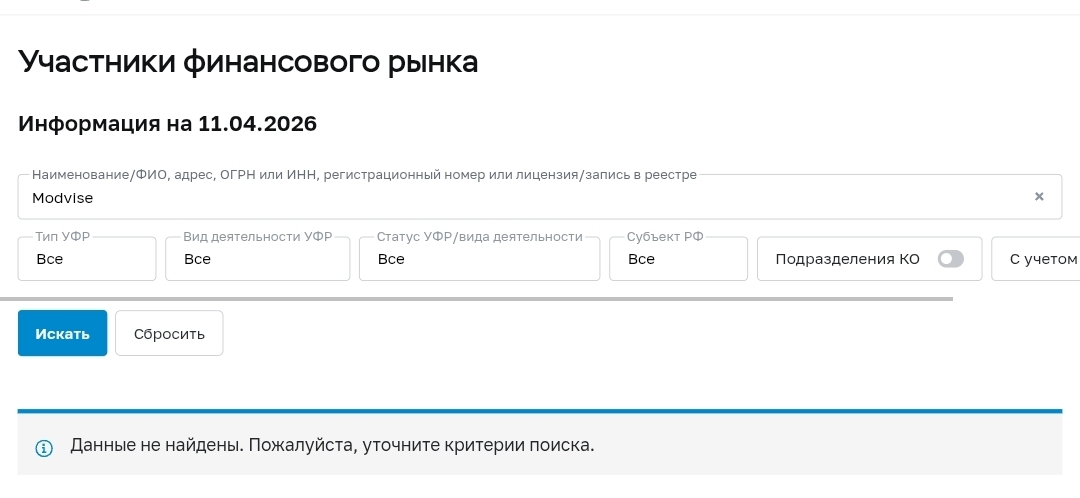The height and width of the screenshot is (498, 1080).
Task: Click the Наименование/ФИО floating field label
Action: pyautogui.click(x=364, y=175)
